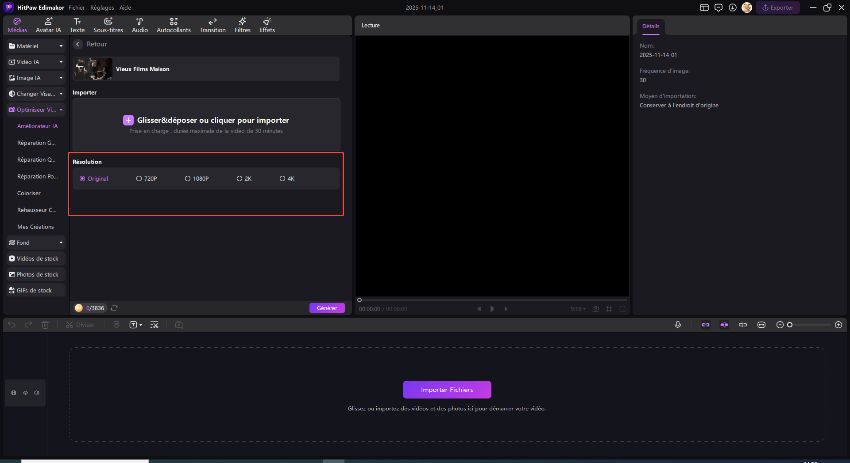
Task: Click the refresh credits icon
Action: click(114, 308)
